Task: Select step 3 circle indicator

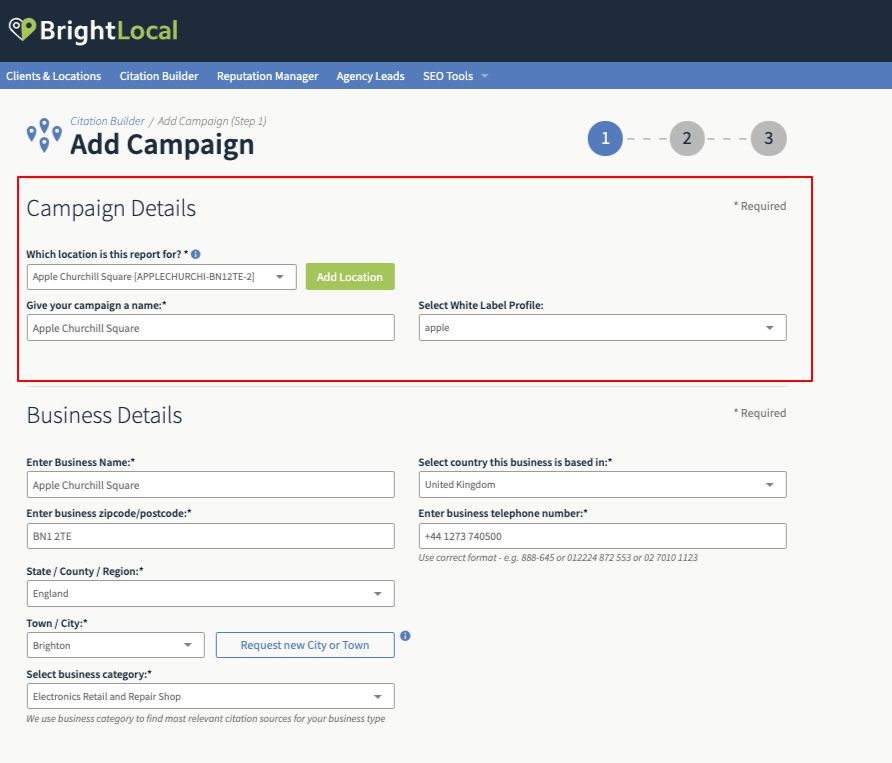Action: click(x=769, y=138)
